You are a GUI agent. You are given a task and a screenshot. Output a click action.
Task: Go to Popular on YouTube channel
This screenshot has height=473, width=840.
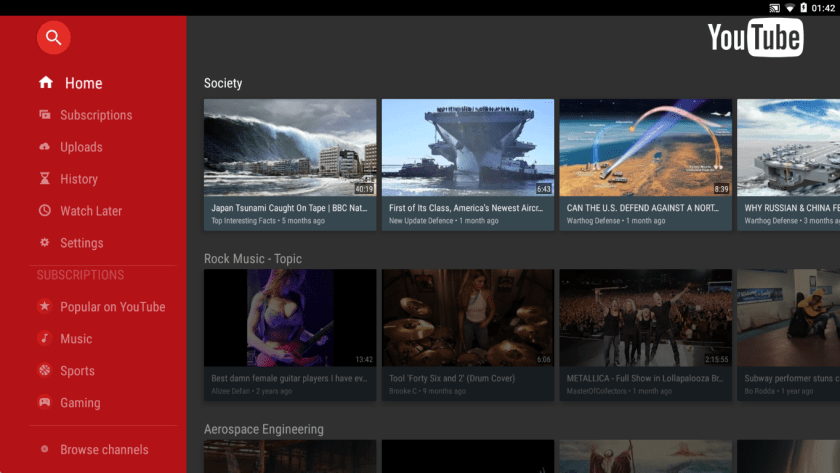[112, 307]
